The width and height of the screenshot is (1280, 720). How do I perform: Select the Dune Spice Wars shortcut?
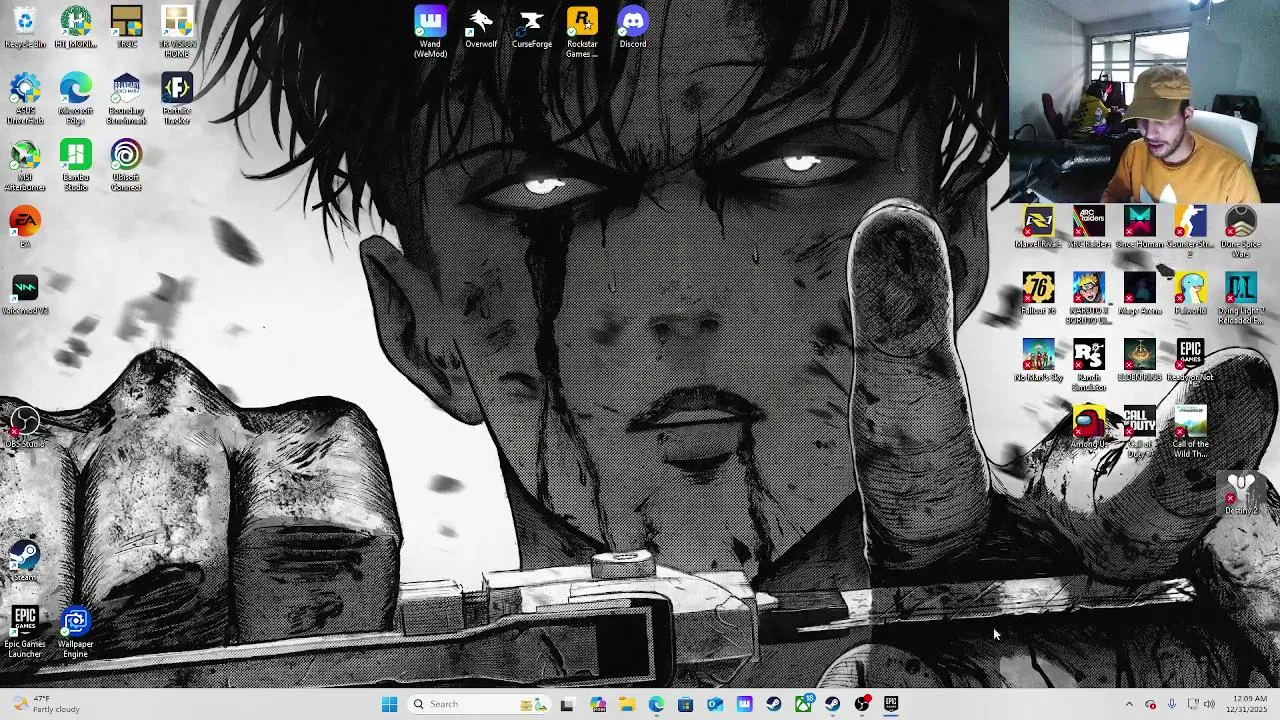(1241, 232)
